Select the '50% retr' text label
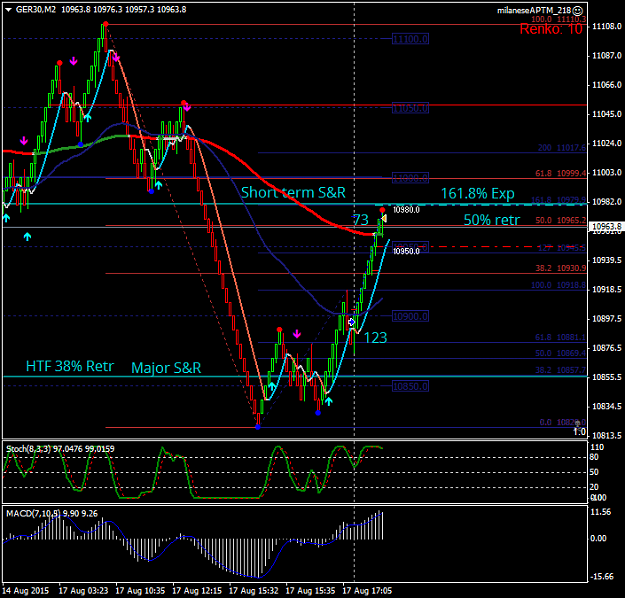The image size is (625, 598). (x=492, y=220)
